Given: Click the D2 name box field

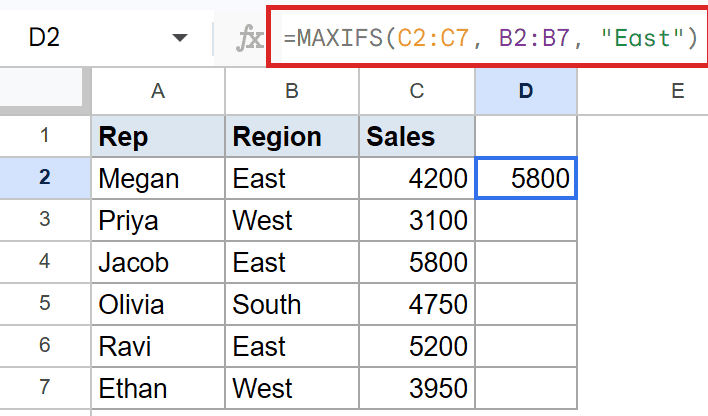Looking at the screenshot, I should click(x=106, y=37).
